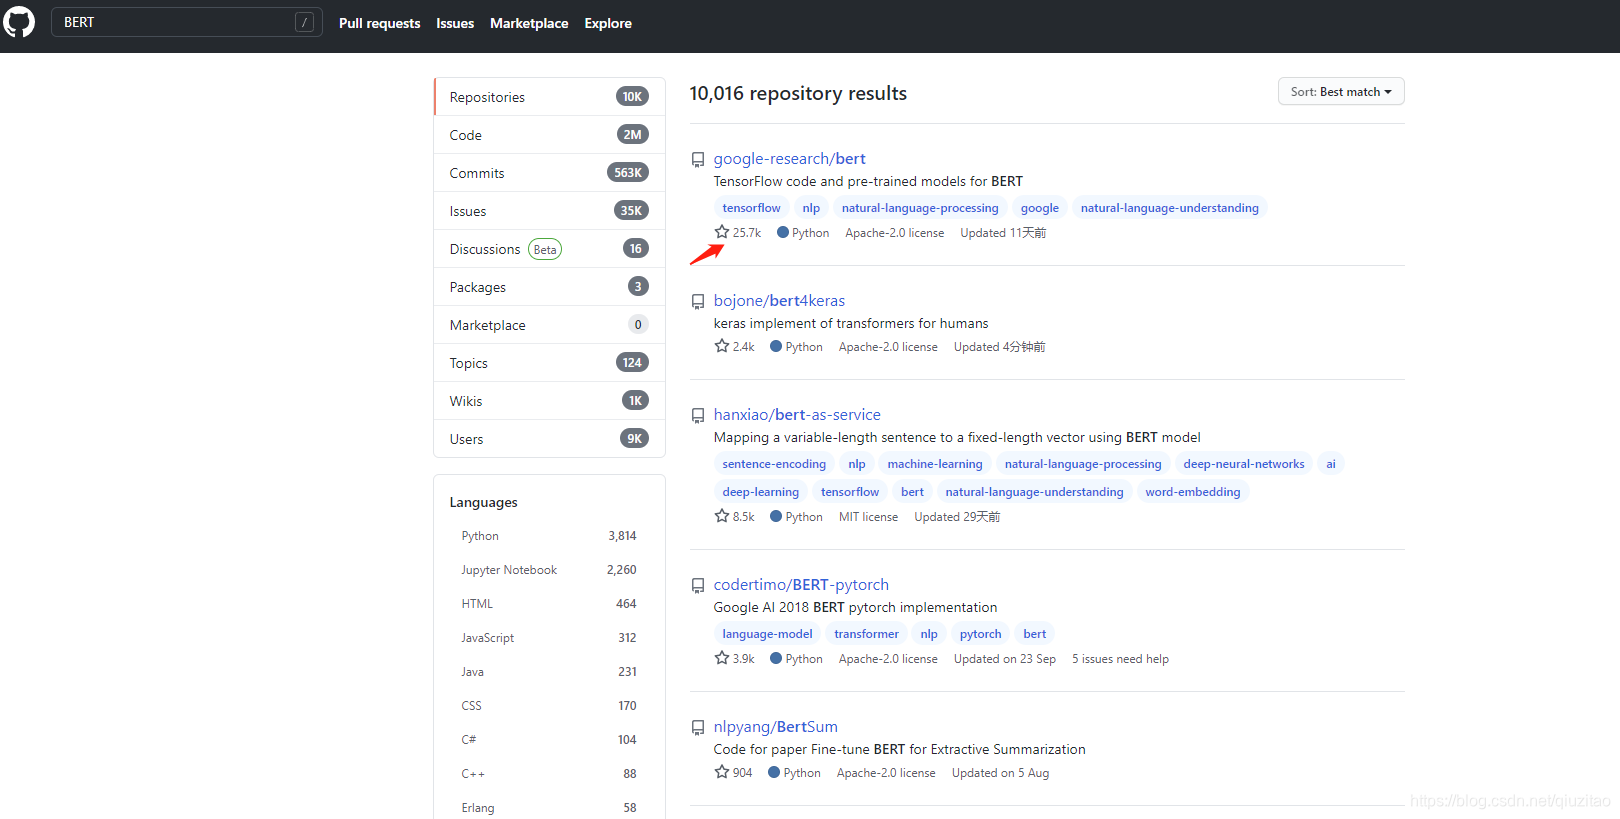Click the transformer topic tag
Viewport: 1620px width, 819px height.
(866, 634)
